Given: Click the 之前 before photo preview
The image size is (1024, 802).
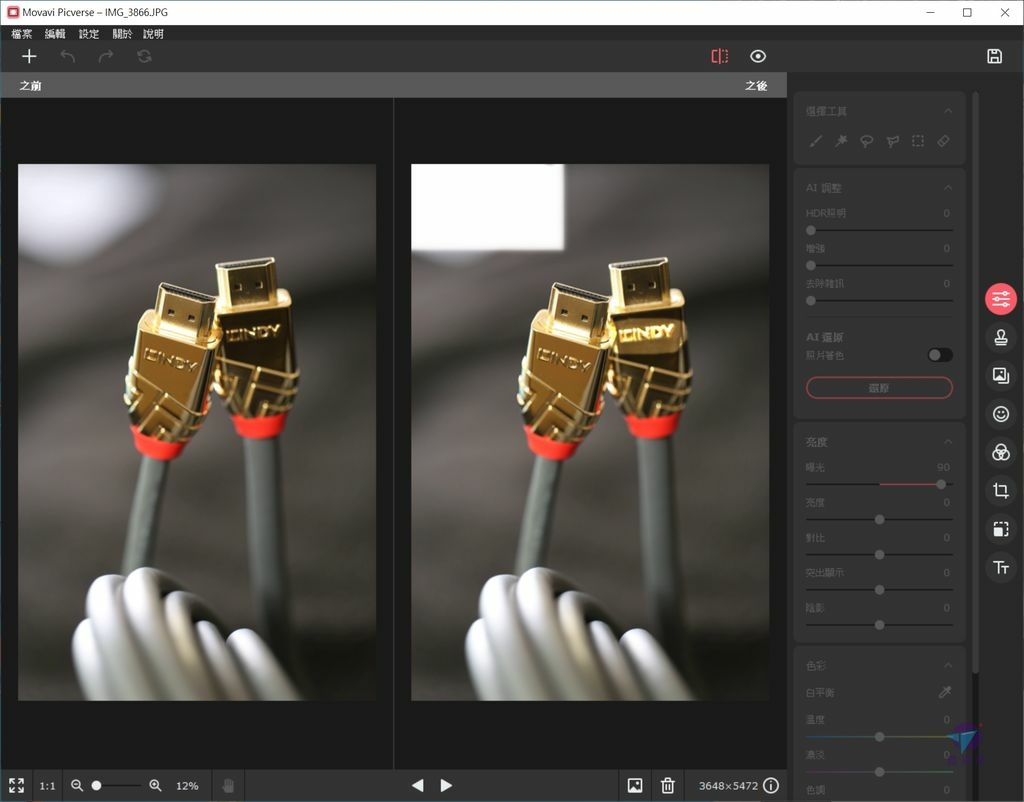Looking at the screenshot, I should [x=197, y=432].
